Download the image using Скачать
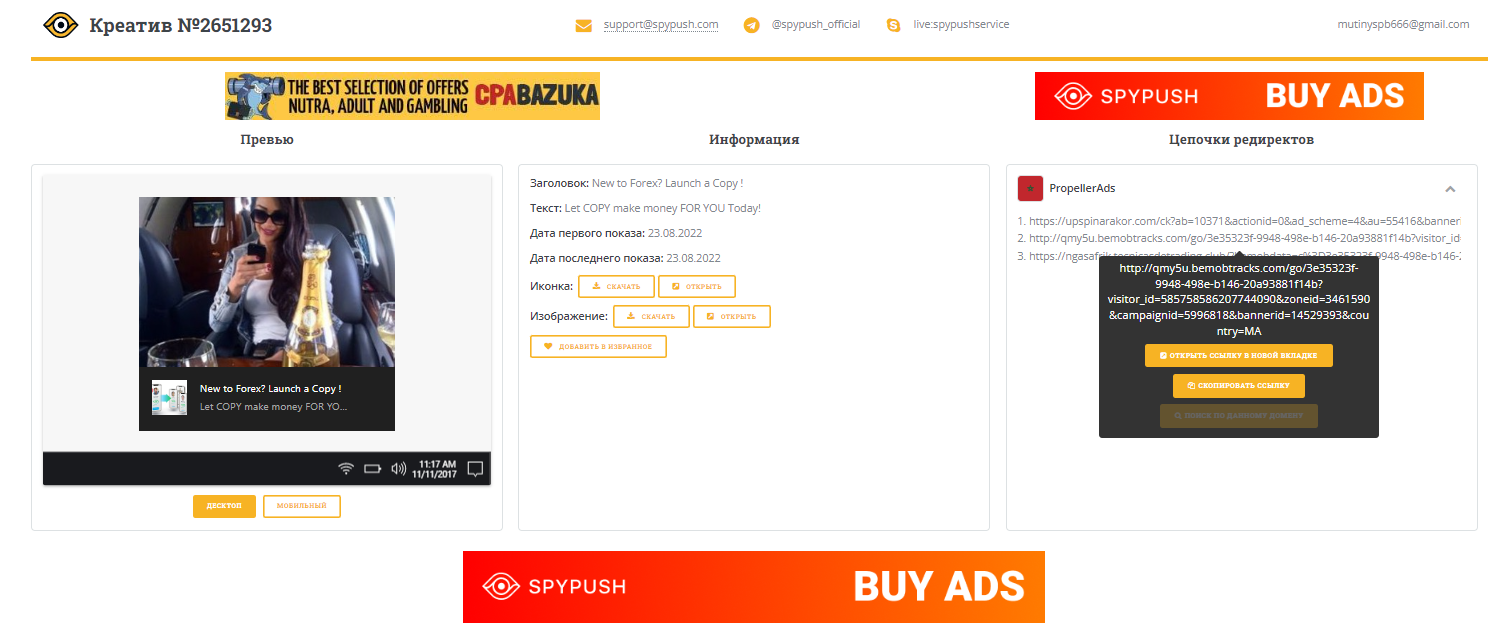 pos(651,317)
